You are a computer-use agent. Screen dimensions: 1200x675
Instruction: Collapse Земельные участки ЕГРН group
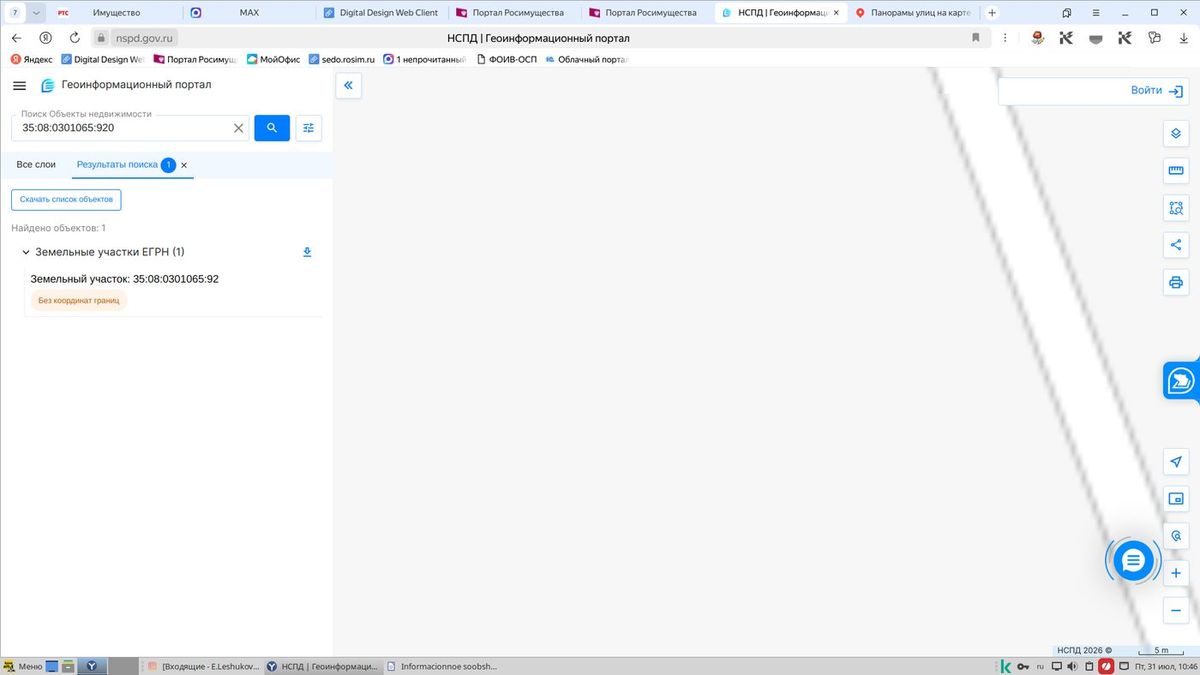coord(26,252)
